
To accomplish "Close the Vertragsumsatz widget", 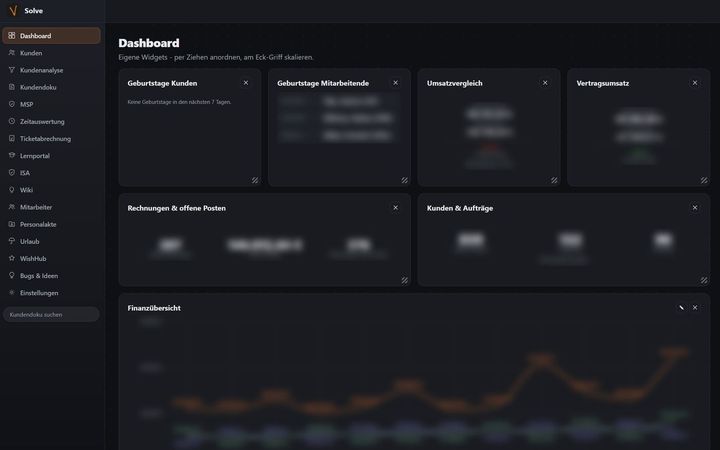I will click(x=695, y=83).
